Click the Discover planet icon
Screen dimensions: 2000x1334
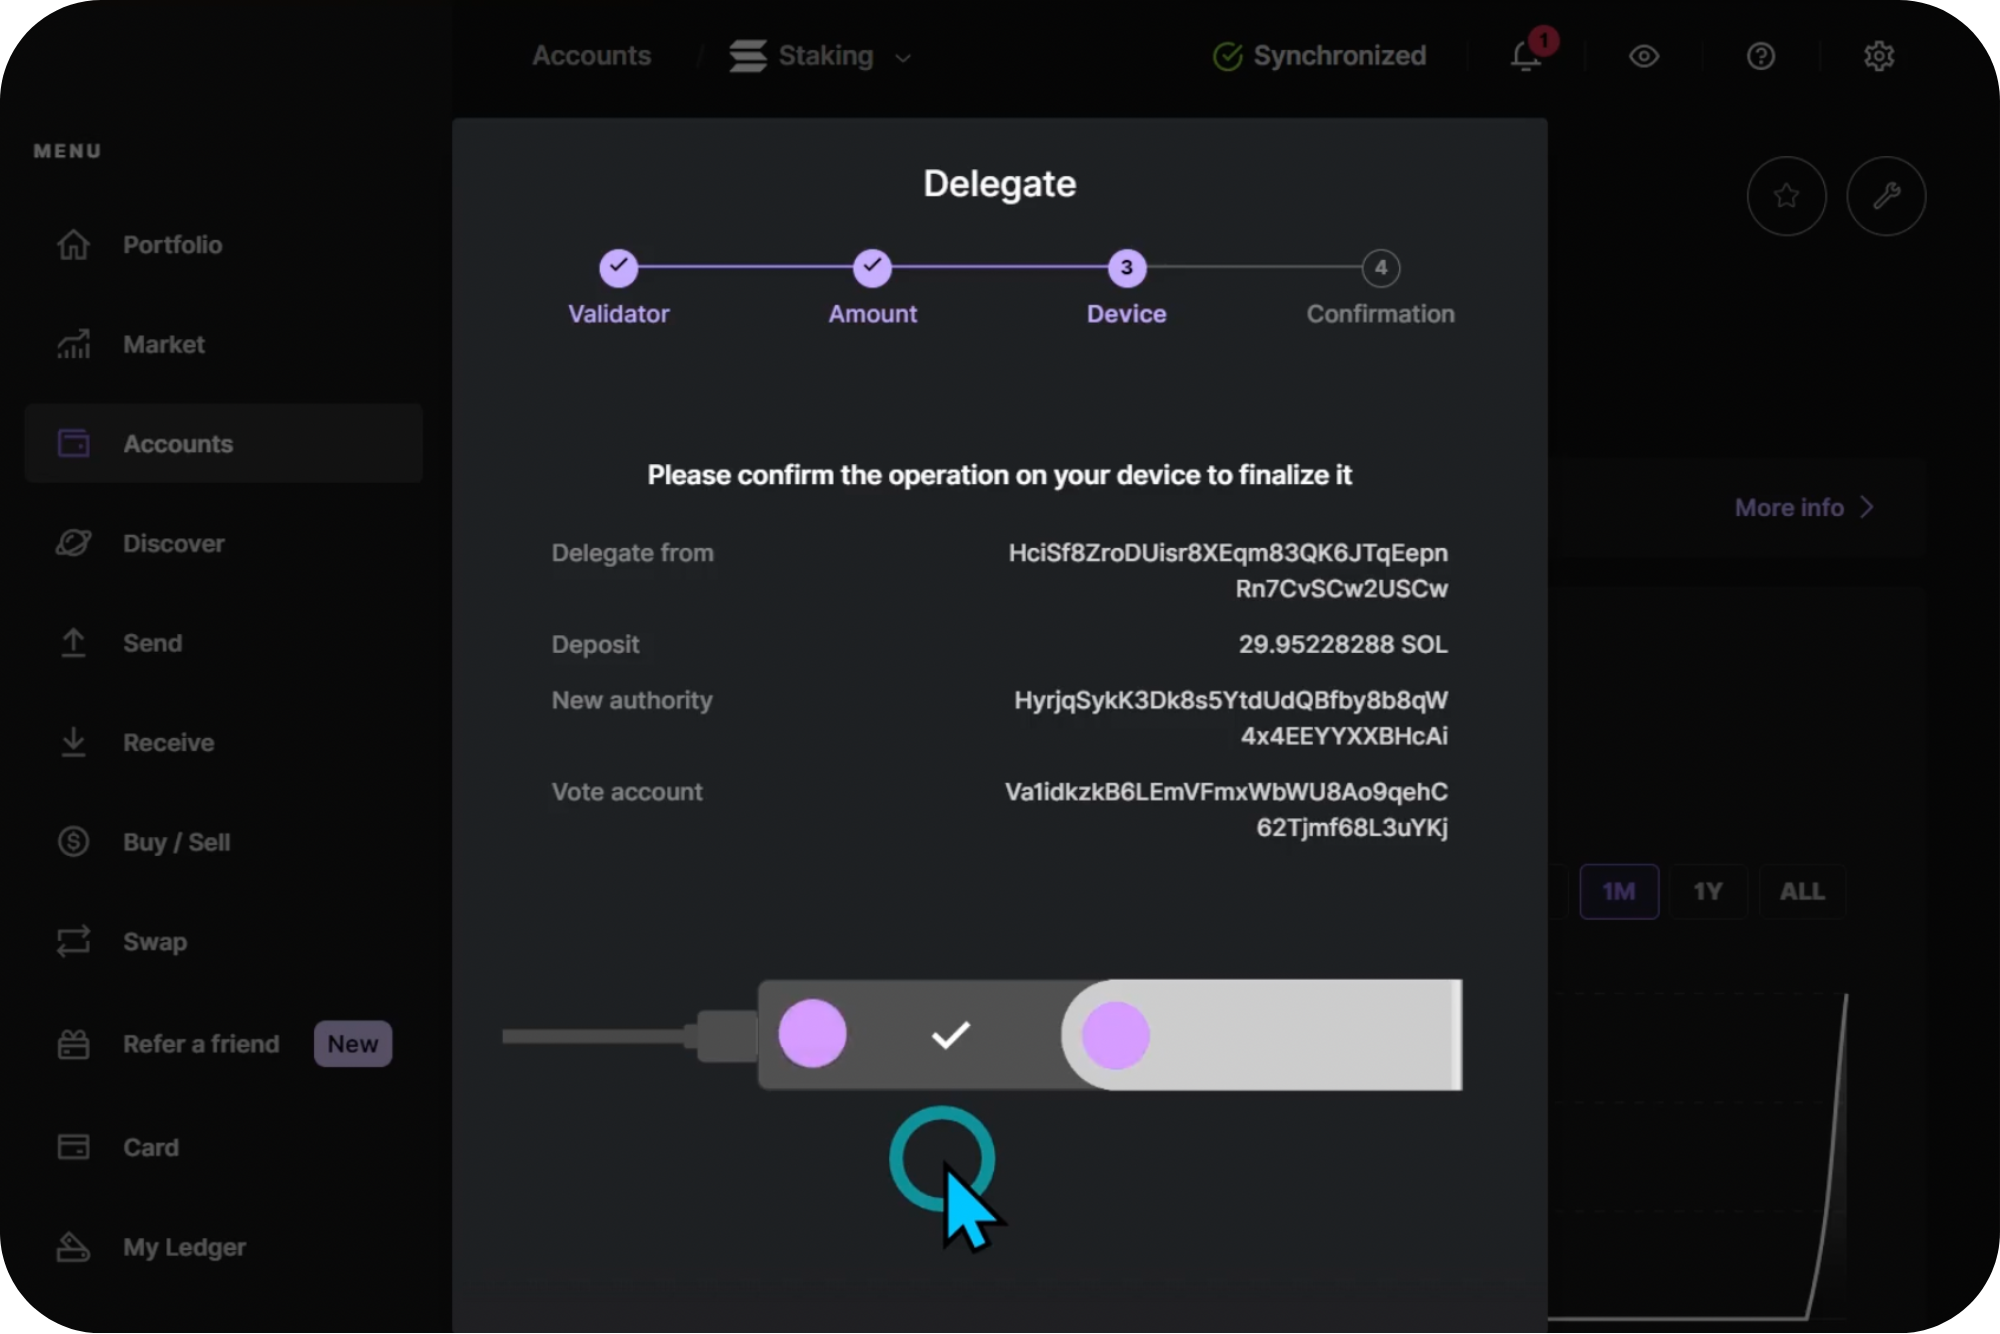coord(73,543)
